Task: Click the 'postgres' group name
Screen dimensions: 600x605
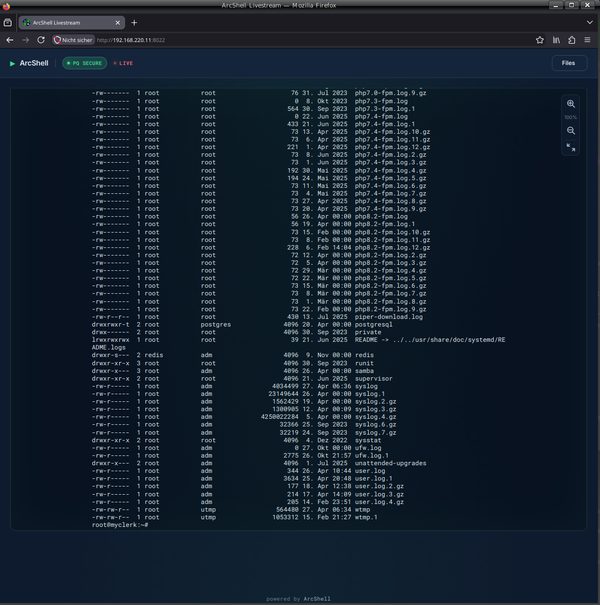Action: tap(216, 324)
